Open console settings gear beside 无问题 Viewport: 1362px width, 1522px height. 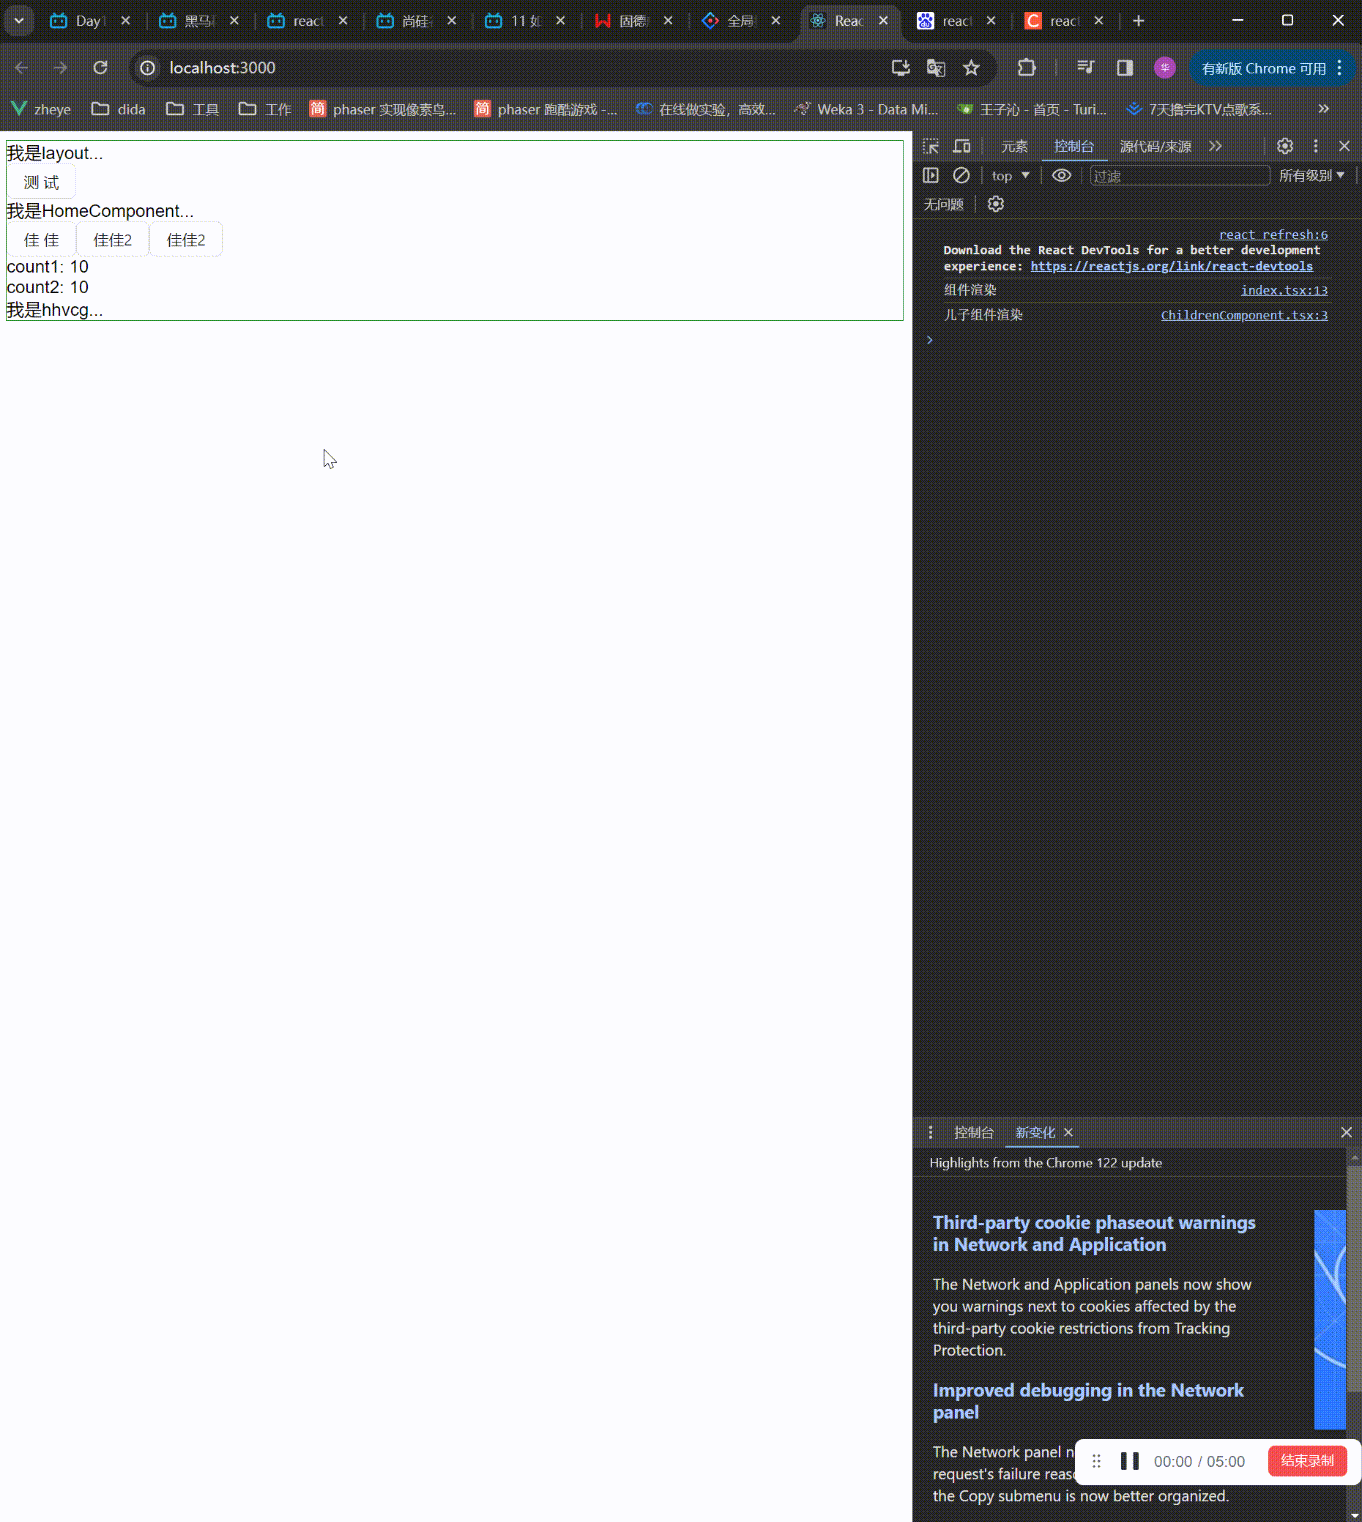coord(995,204)
